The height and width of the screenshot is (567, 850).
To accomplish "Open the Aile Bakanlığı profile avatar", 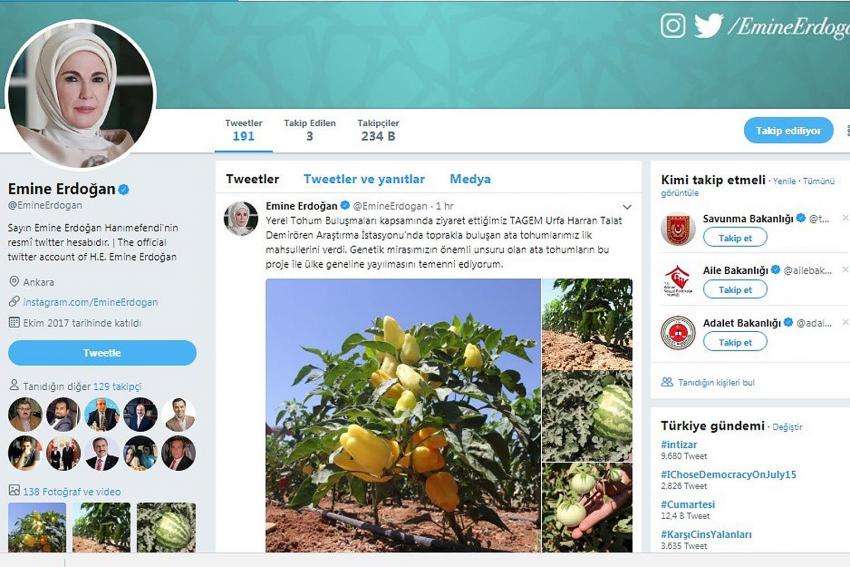I will (678, 280).
